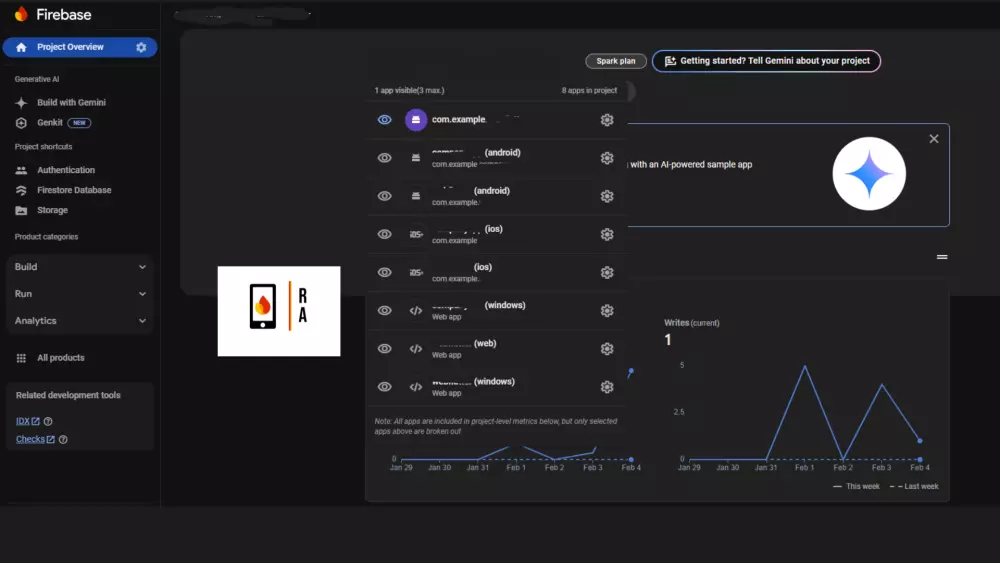Viewport: 1000px width, 563px height.
Task: Open settings gear for first ios app
Action: point(607,235)
